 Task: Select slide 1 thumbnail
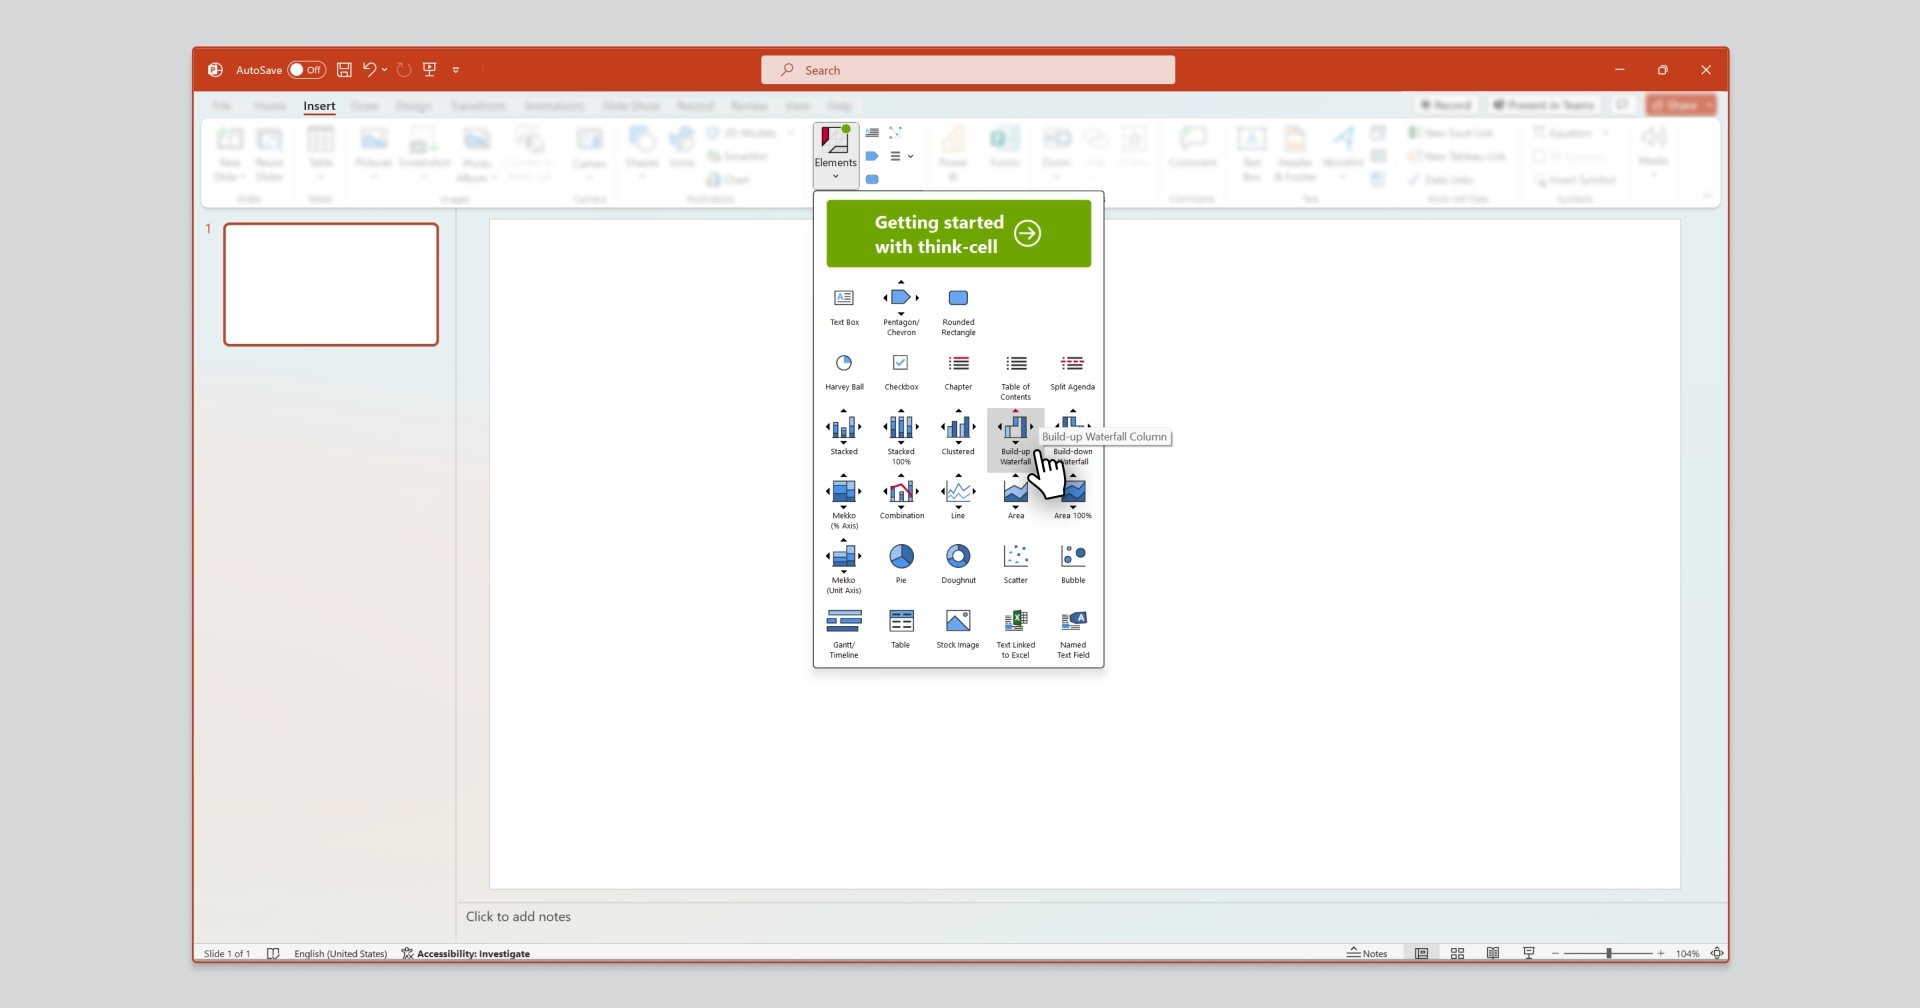coord(331,284)
